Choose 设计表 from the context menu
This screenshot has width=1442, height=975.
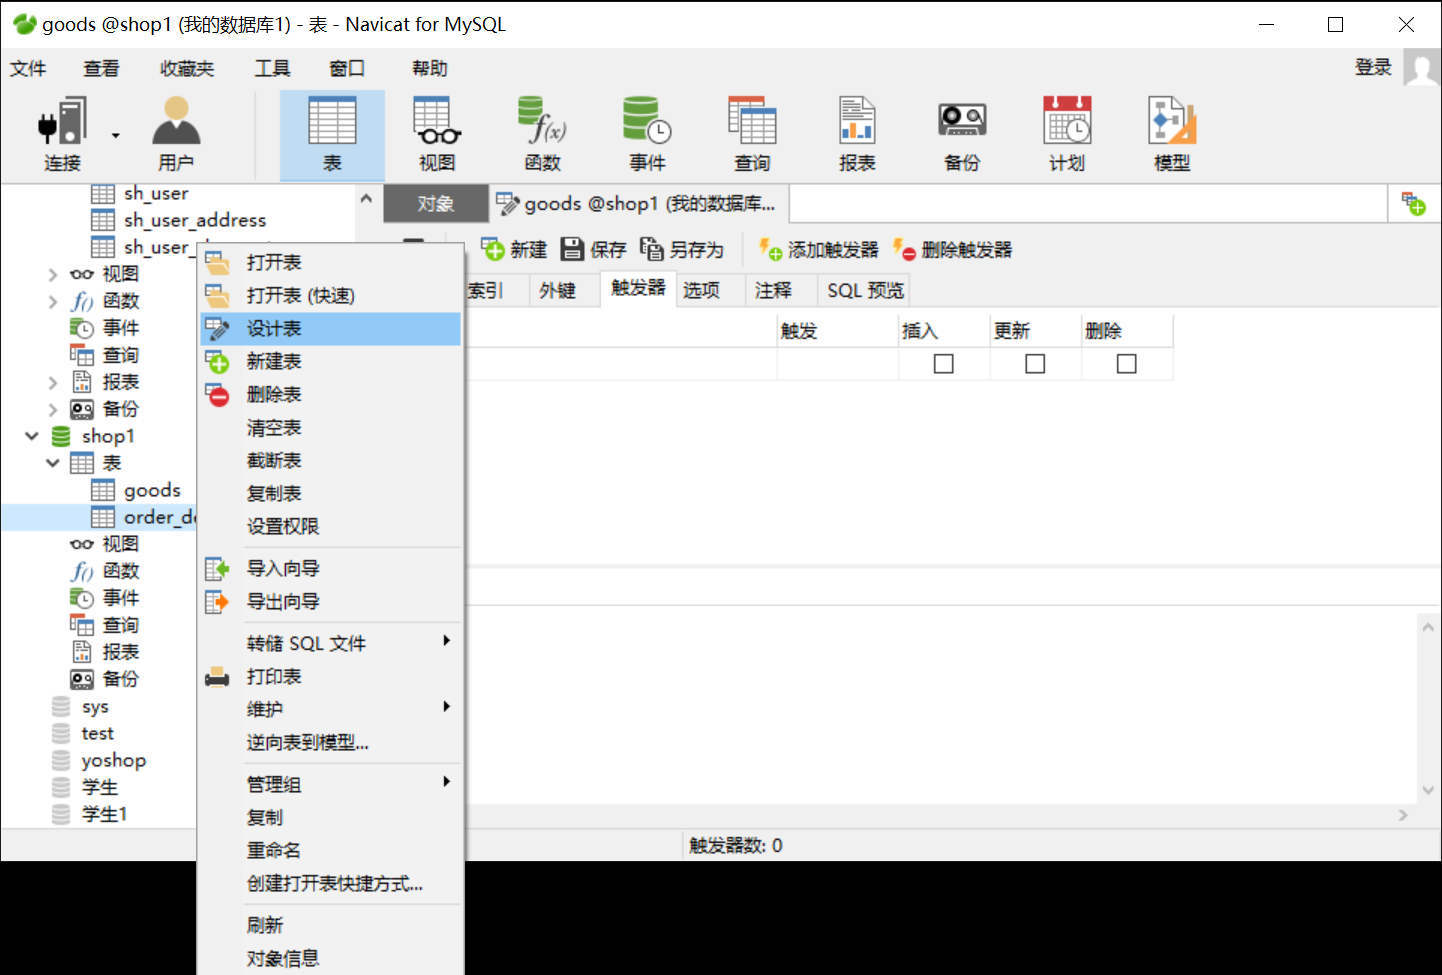[274, 328]
